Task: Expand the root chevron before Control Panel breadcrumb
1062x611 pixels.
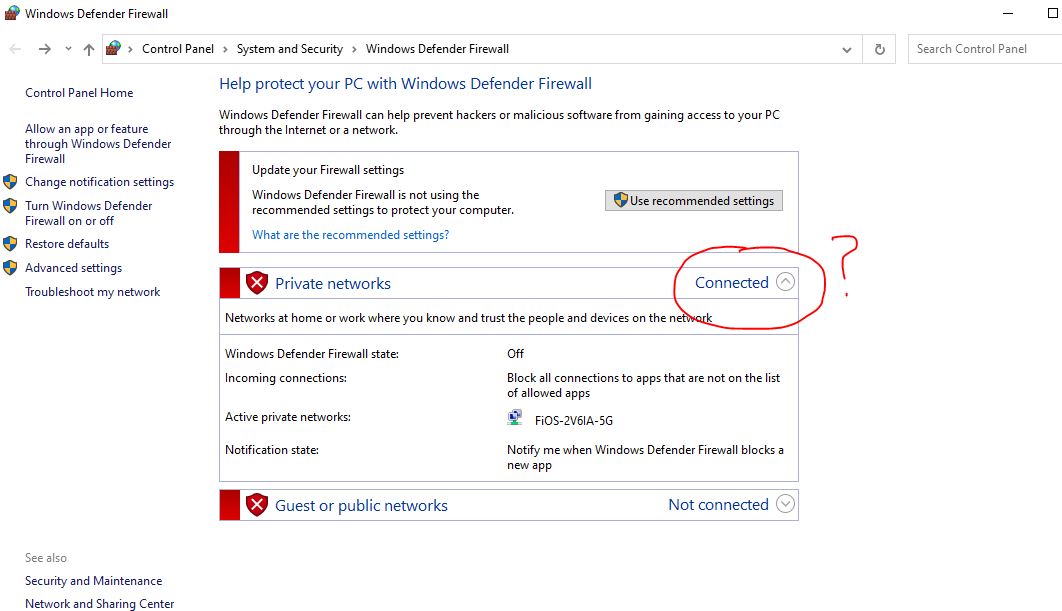Action: point(130,49)
